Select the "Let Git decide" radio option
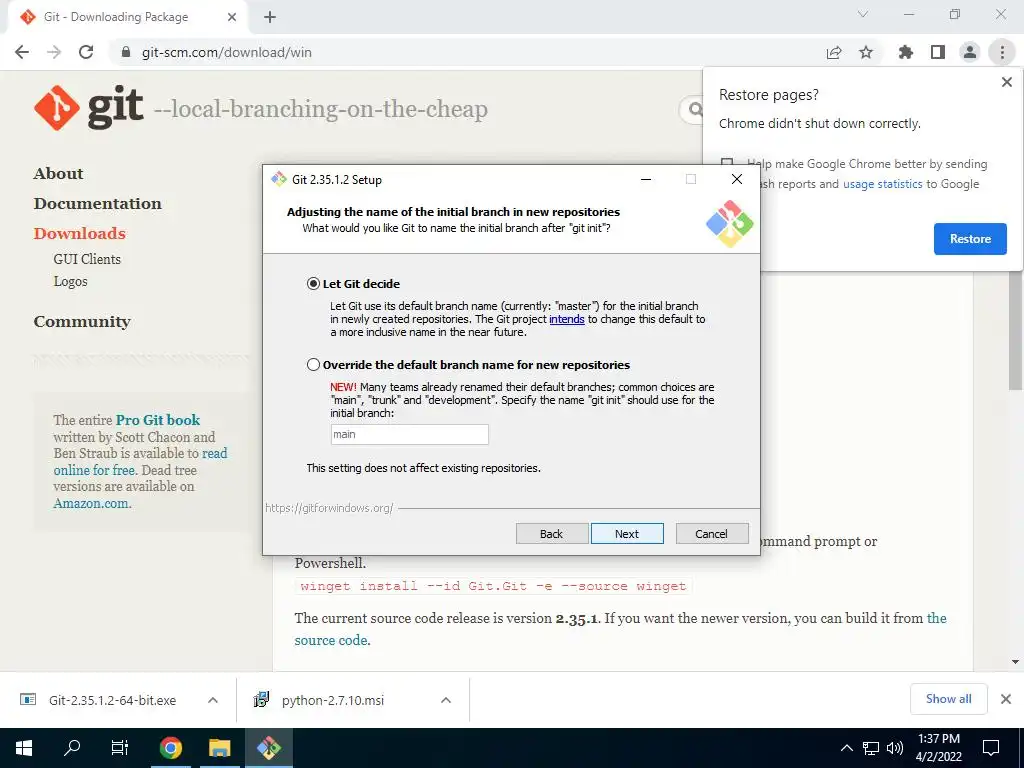 tap(313, 283)
